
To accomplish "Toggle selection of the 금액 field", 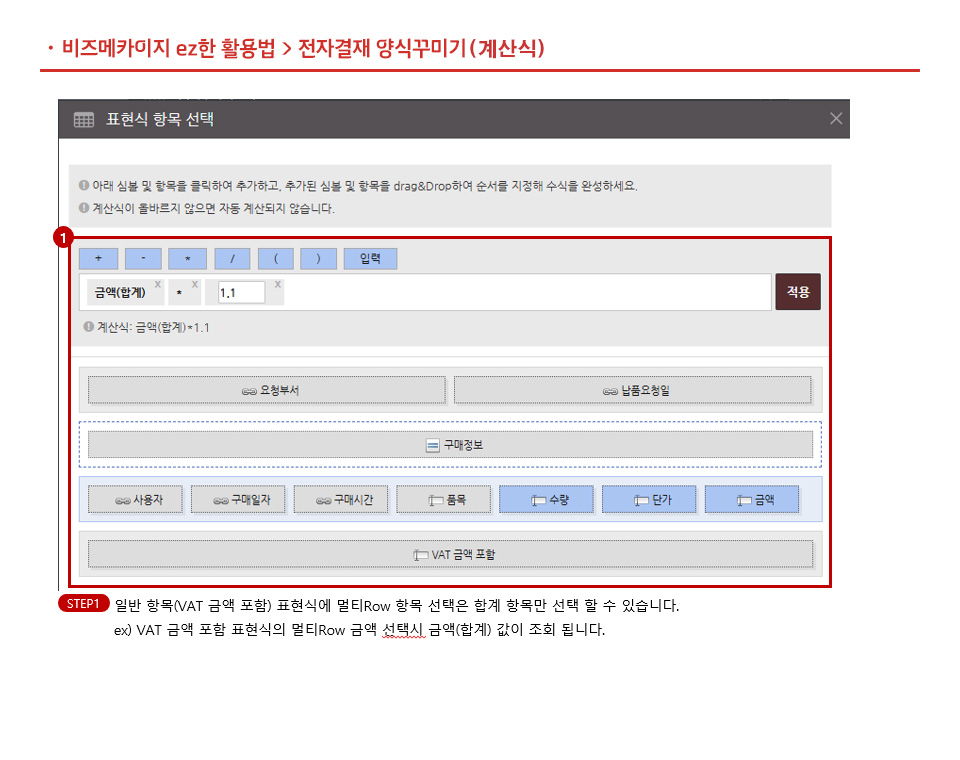I will (752, 498).
